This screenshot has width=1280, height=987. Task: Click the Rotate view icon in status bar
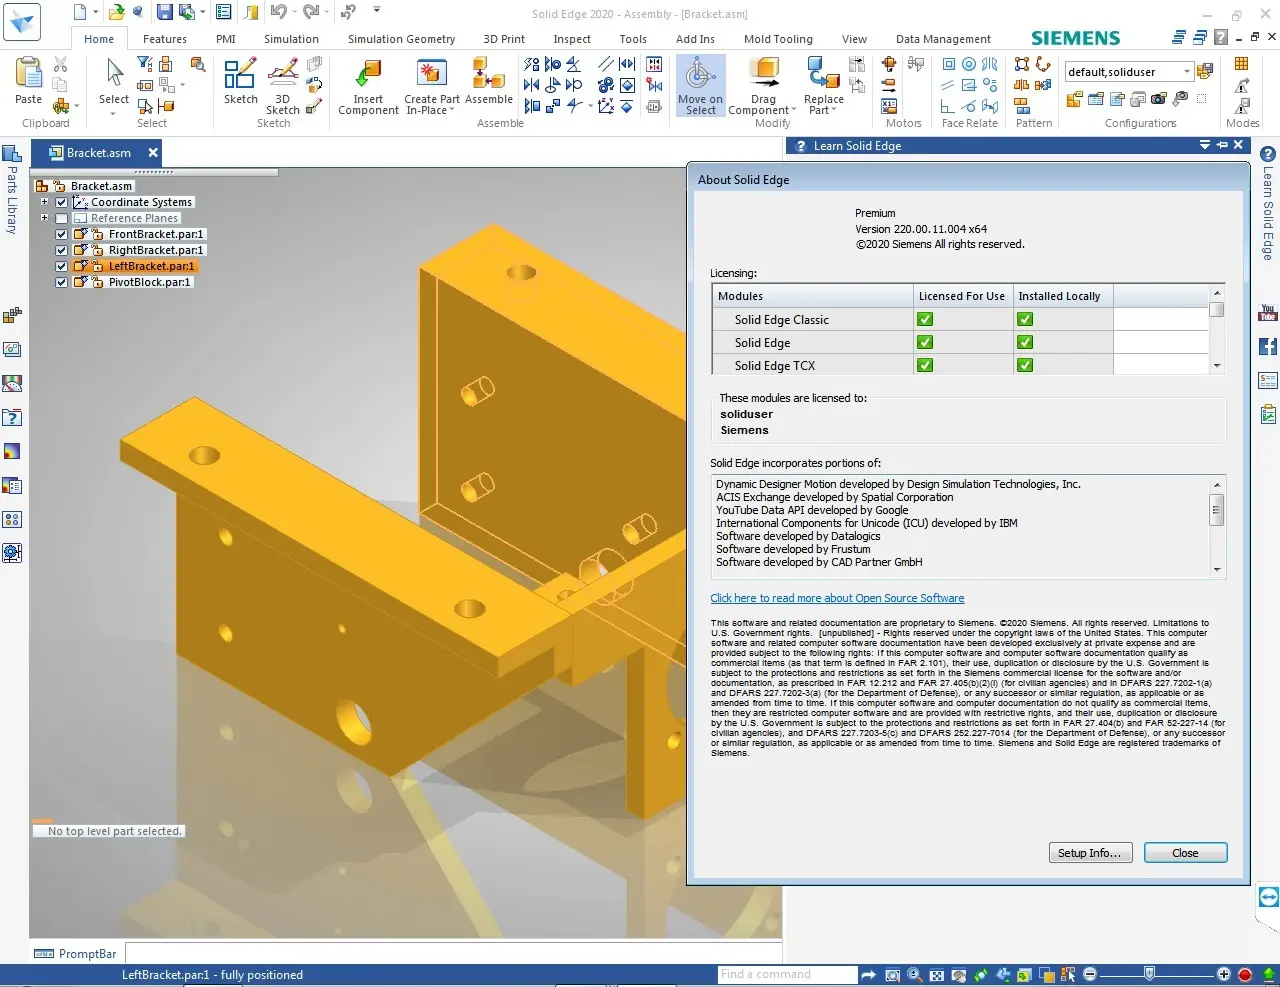(x=981, y=975)
